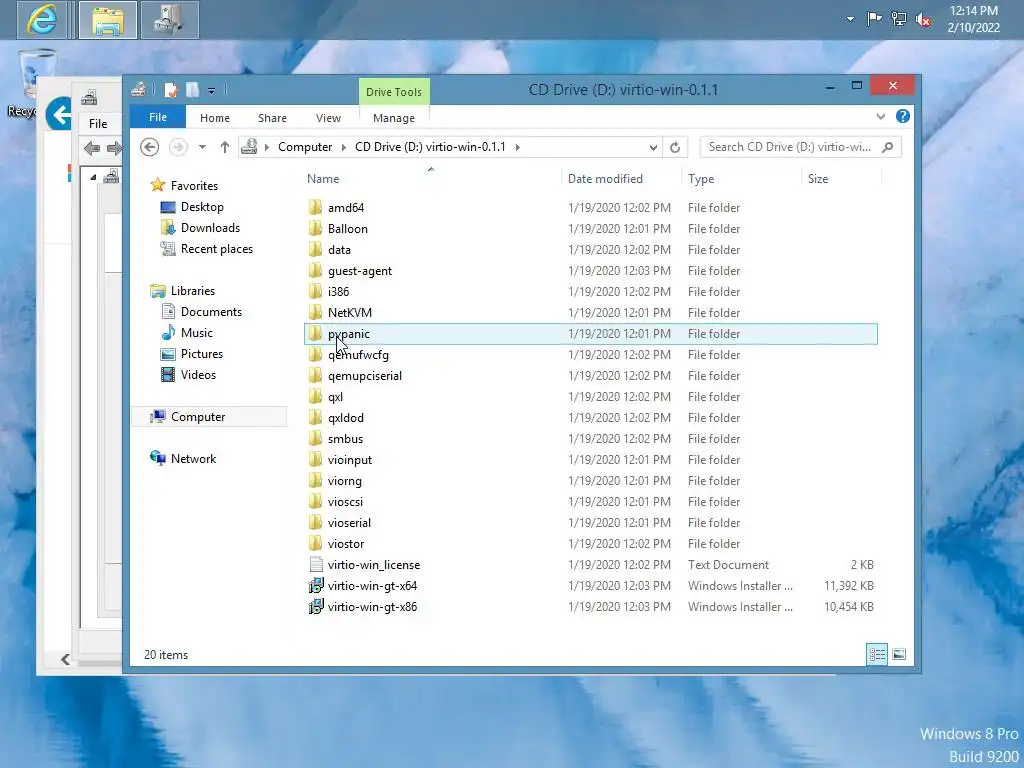Click the search magnifier icon
1024x768 pixels.
click(x=888, y=147)
